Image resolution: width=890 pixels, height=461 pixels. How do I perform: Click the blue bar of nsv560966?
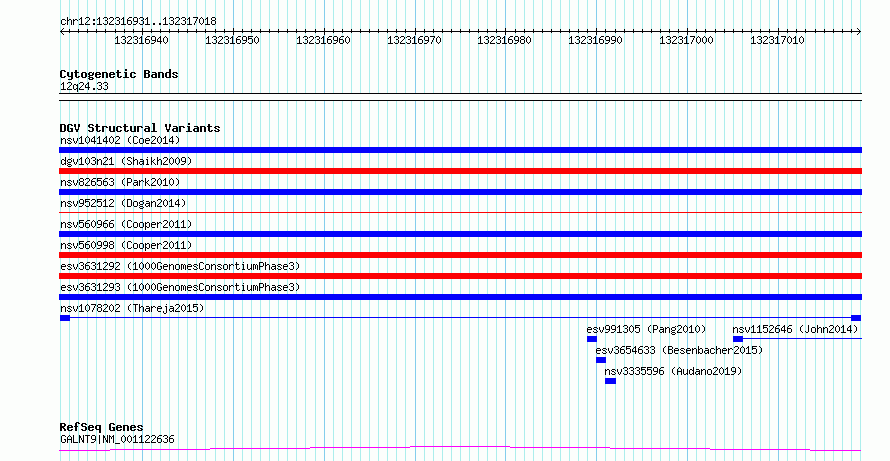pyautogui.click(x=460, y=234)
